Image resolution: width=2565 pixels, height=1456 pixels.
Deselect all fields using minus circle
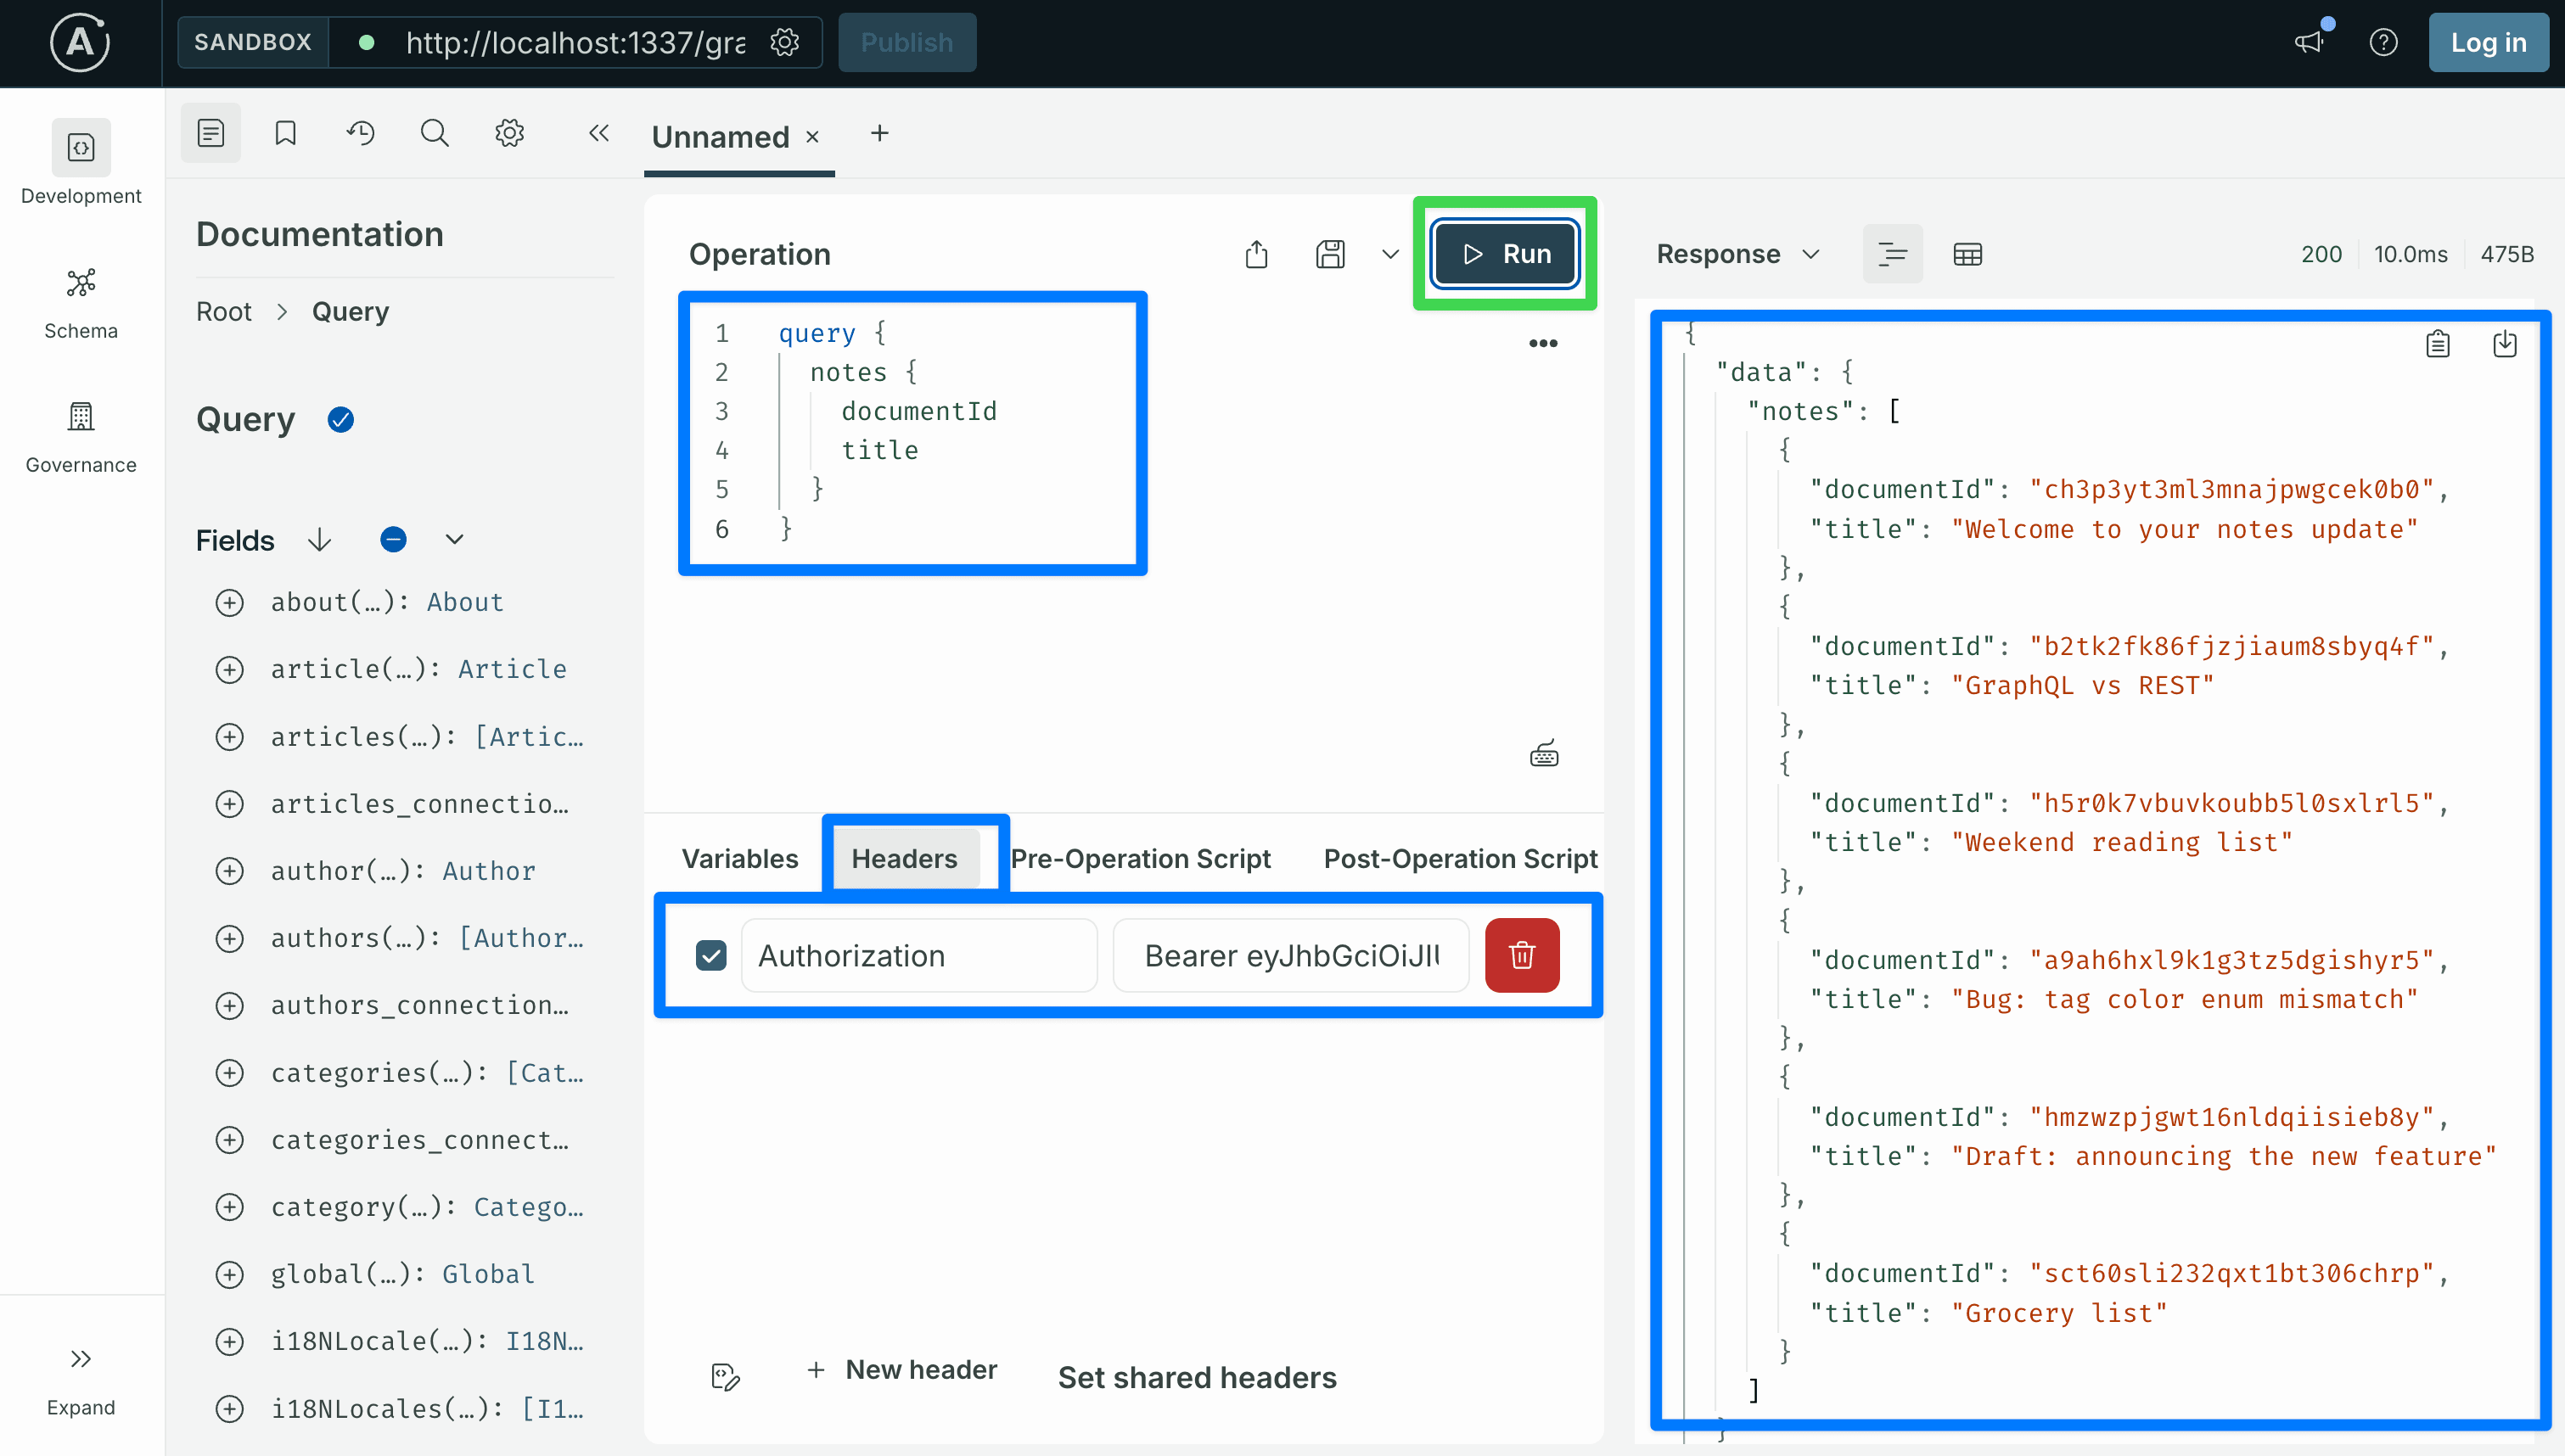(393, 540)
